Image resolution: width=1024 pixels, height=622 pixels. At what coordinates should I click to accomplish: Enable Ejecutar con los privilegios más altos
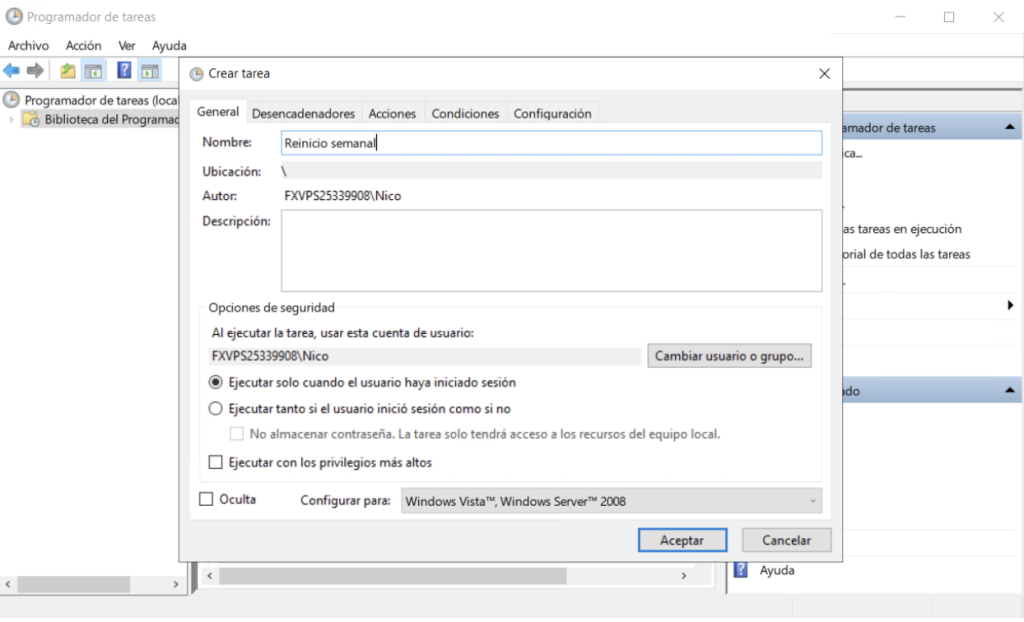click(x=216, y=463)
